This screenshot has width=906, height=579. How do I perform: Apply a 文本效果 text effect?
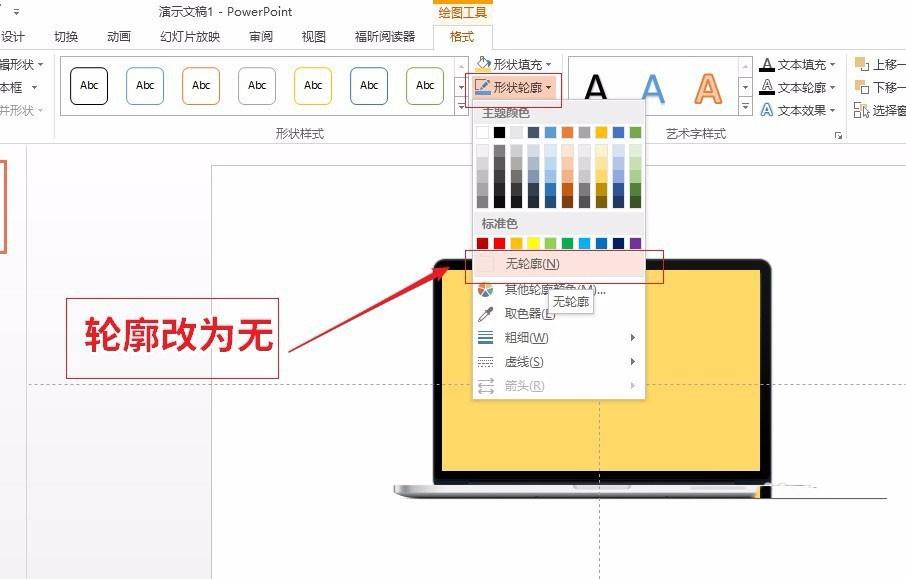767,106
